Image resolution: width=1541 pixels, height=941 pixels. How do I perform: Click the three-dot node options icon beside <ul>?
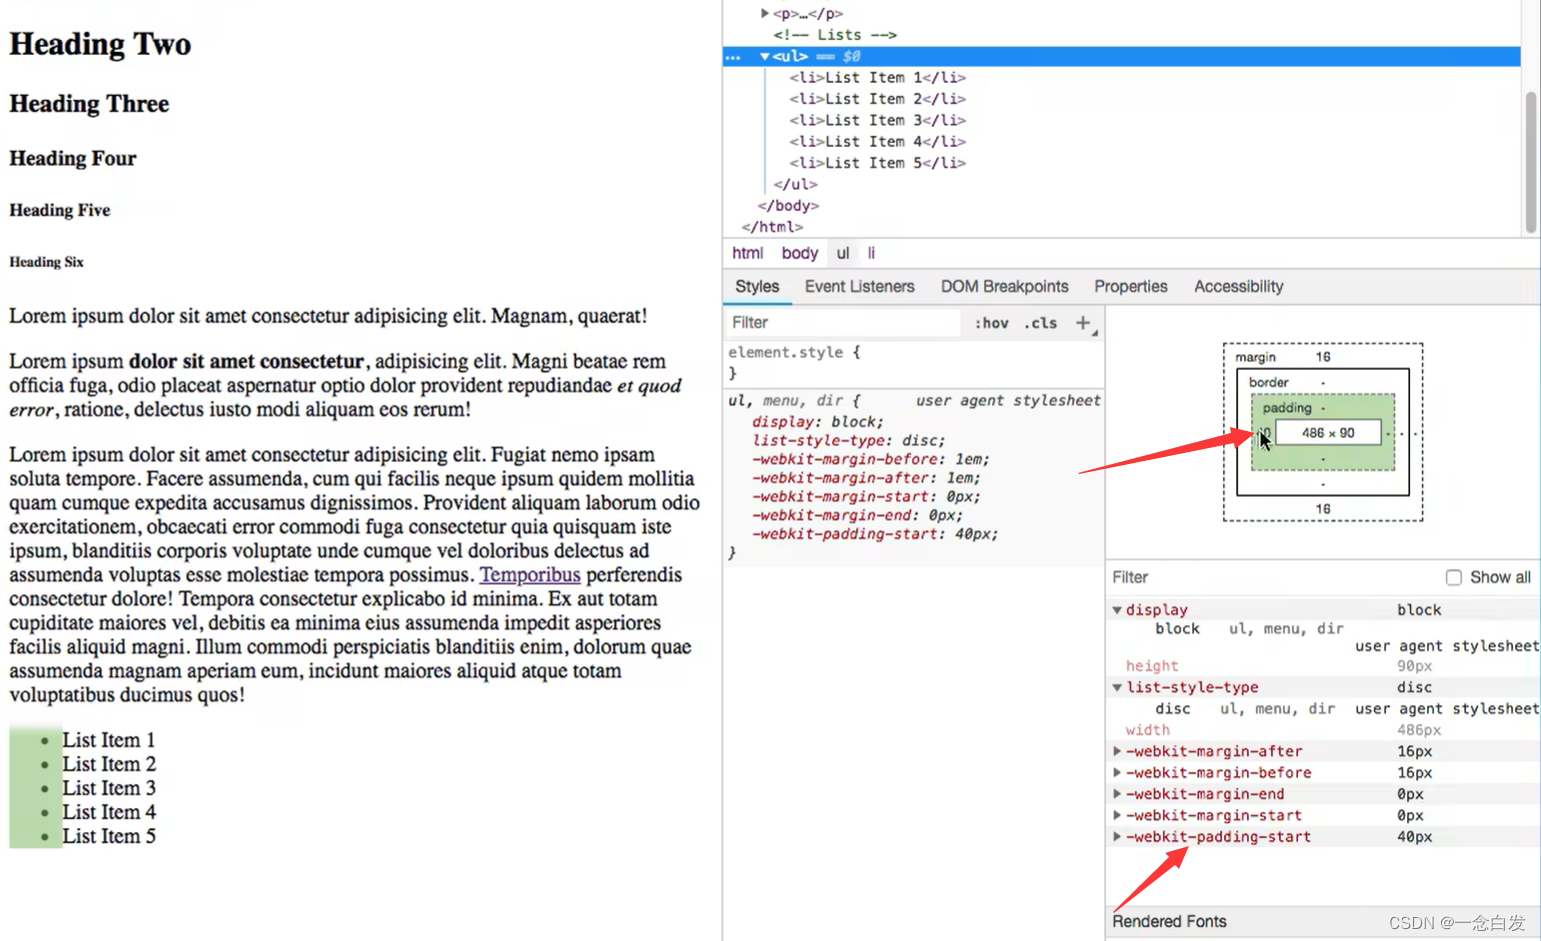coord(733,57)
